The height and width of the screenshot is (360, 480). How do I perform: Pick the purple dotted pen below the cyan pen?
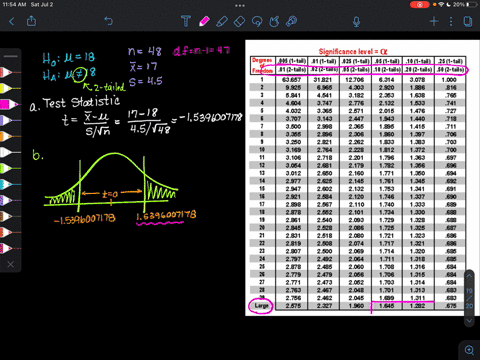pos(10,200)
